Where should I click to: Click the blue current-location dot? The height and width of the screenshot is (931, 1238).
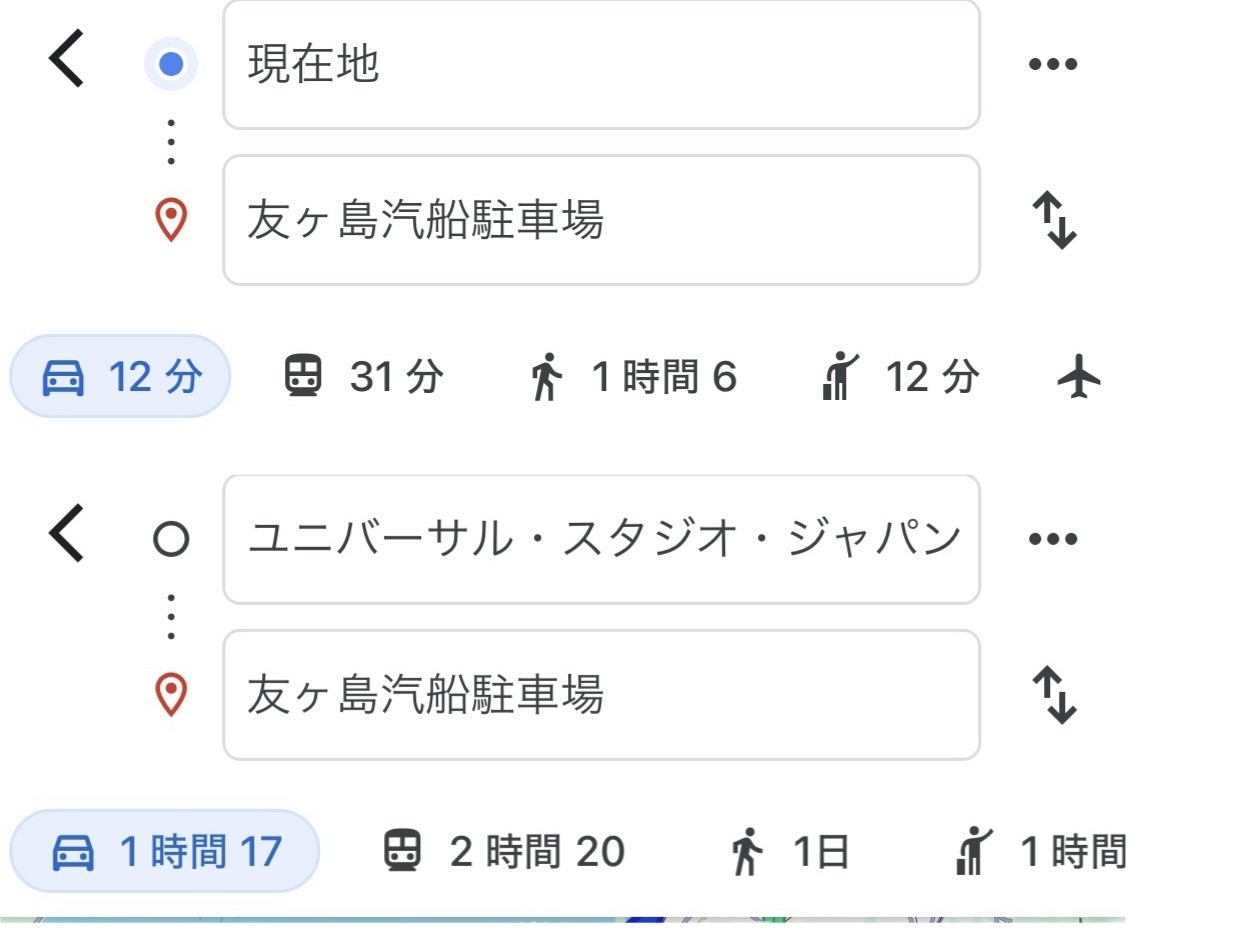[171, 64]
